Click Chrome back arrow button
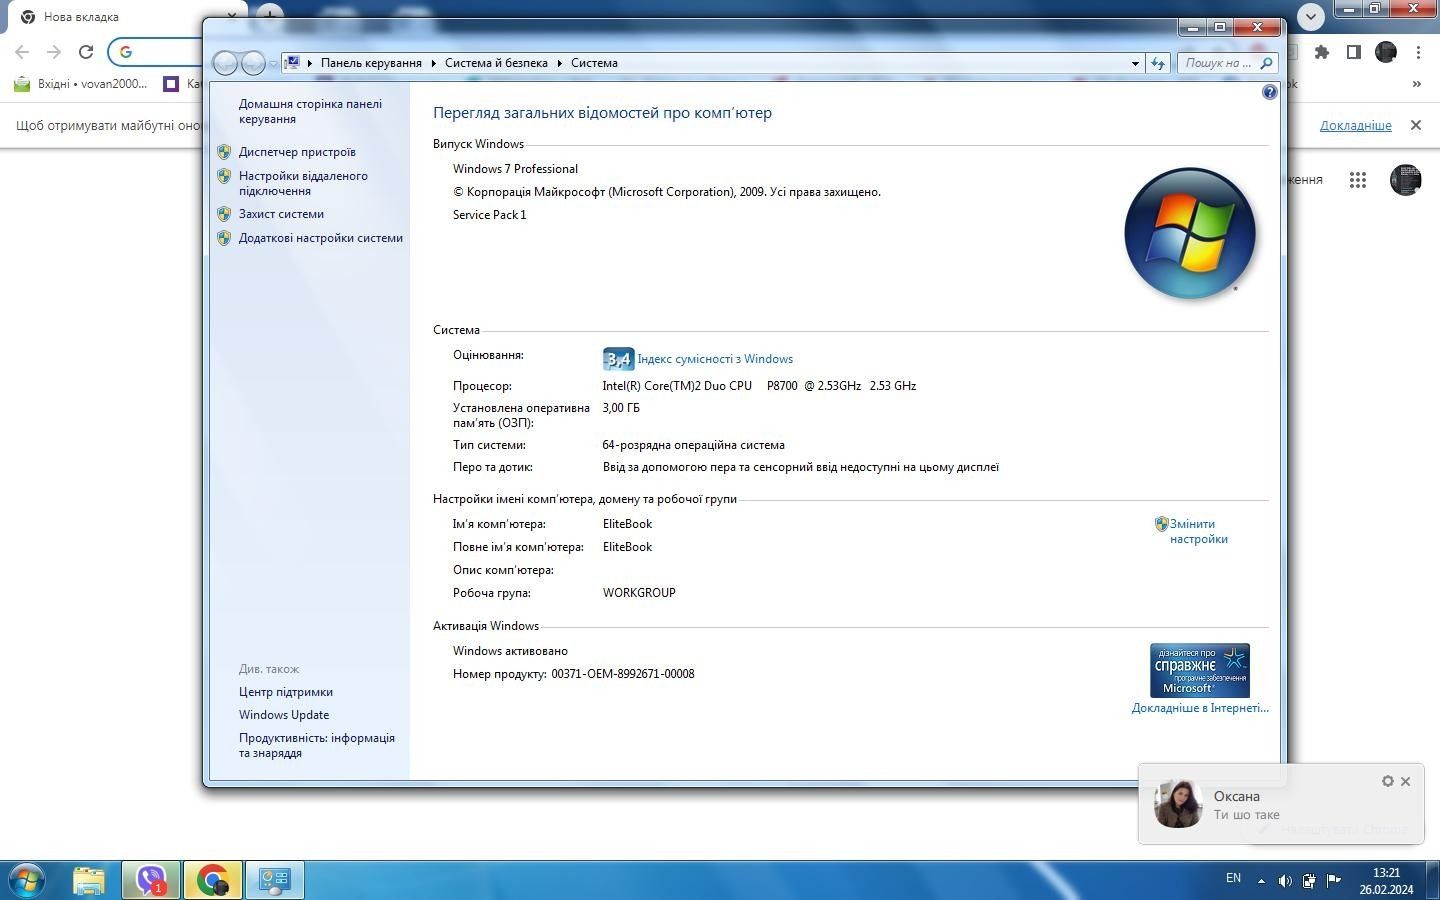This screenshot has width=1440, height=900. click(22, 52)
